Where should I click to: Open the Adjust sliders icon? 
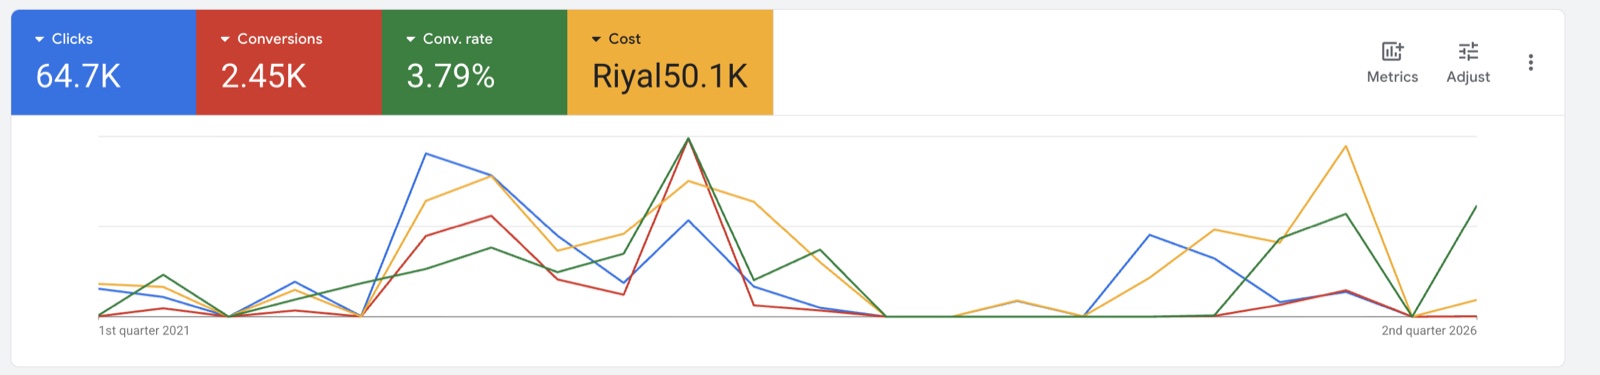pyautogui.click(x=1468, y=51)
